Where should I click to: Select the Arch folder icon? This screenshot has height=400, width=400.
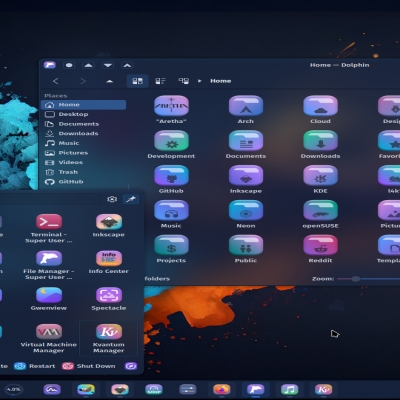pos(246,106)
